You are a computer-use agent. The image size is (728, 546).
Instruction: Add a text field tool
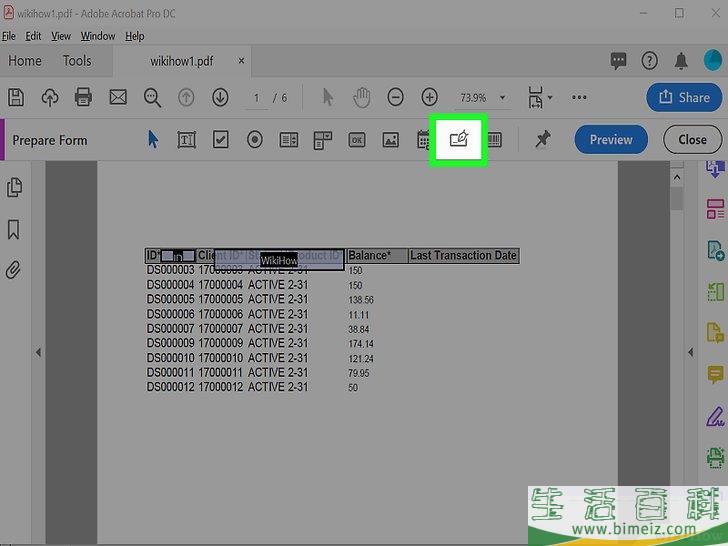[187, 140]
